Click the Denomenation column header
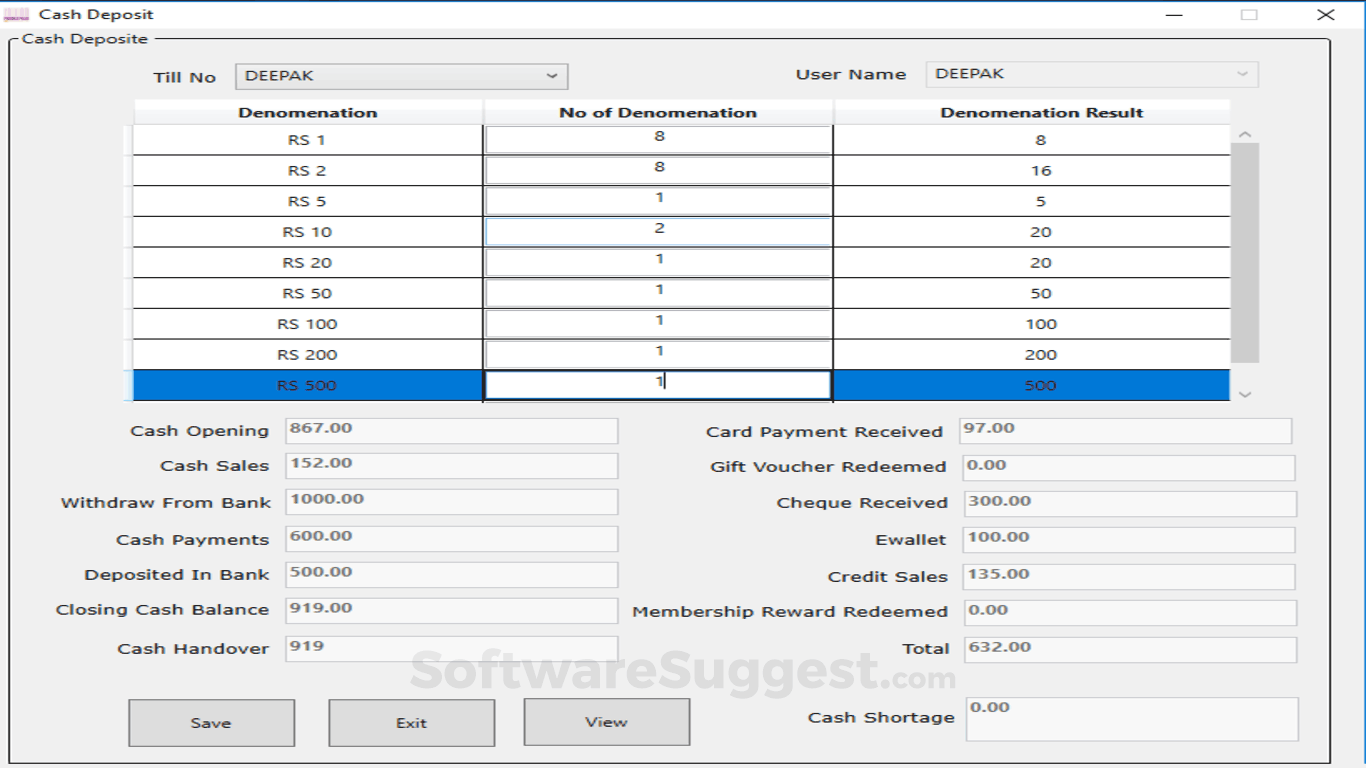 click(x=308, y=112)
